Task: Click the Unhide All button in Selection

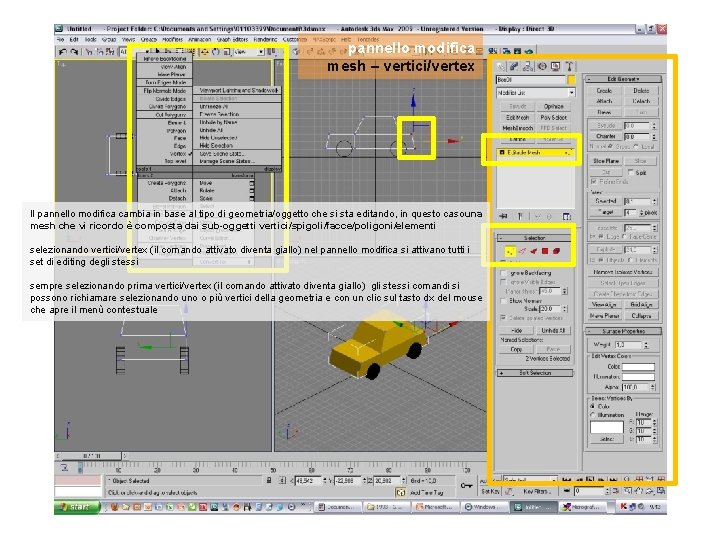Action: click(x=553, y=330)
